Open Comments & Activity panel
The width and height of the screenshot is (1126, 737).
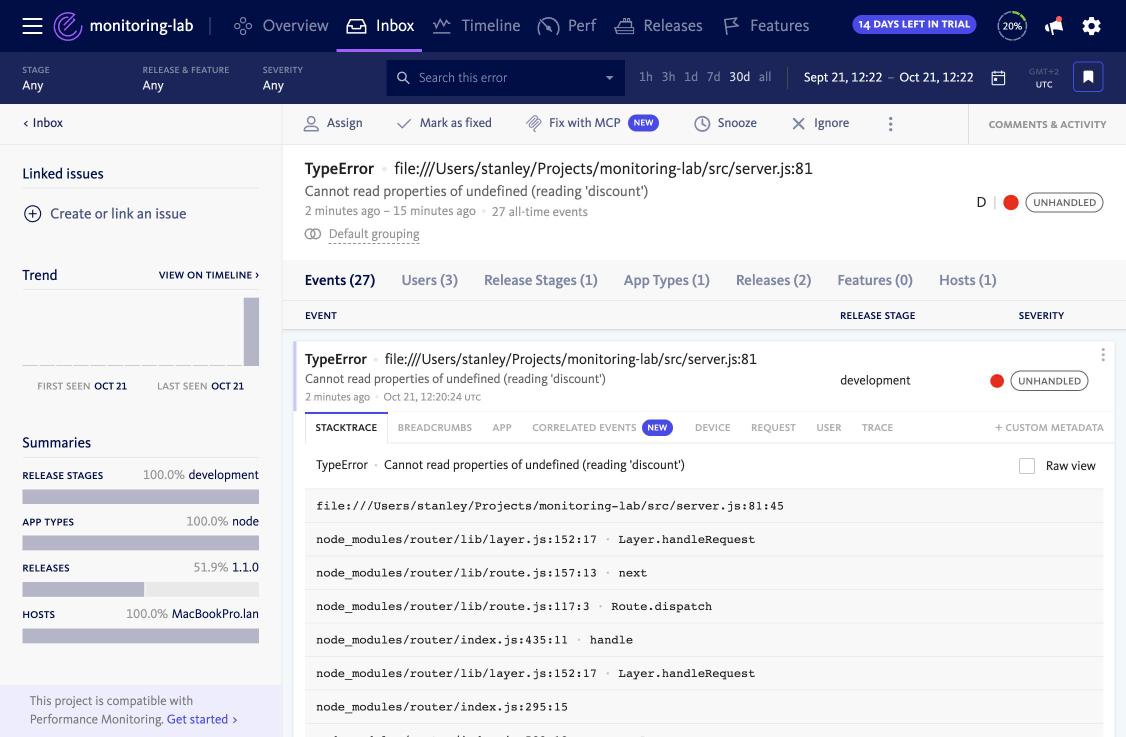pos(1047,124)
